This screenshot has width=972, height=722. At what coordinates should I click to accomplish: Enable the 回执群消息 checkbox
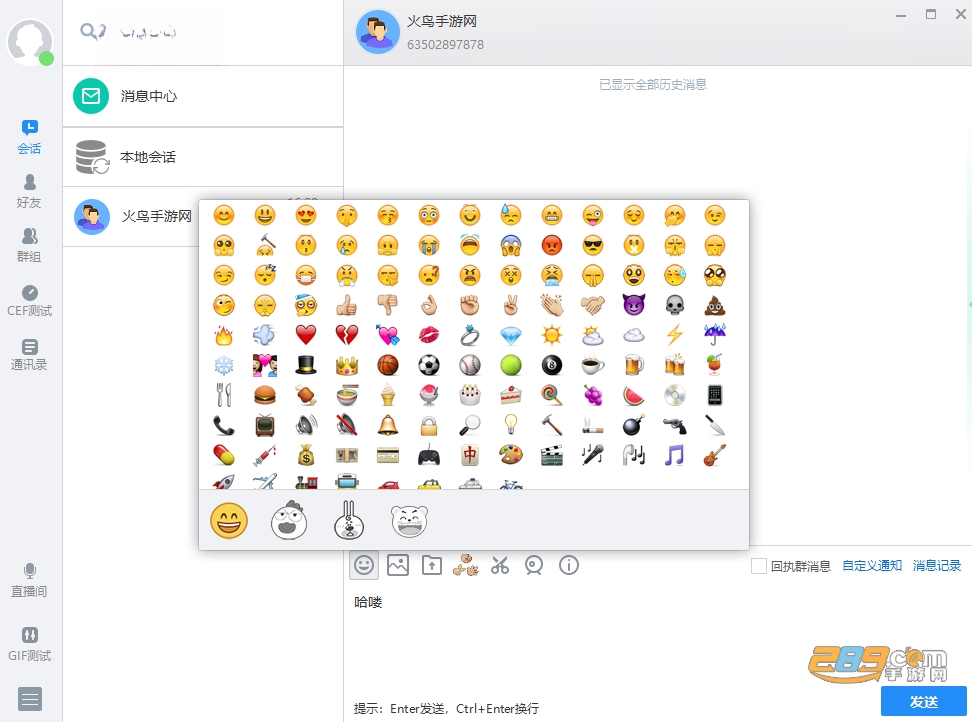pos(759,566)
